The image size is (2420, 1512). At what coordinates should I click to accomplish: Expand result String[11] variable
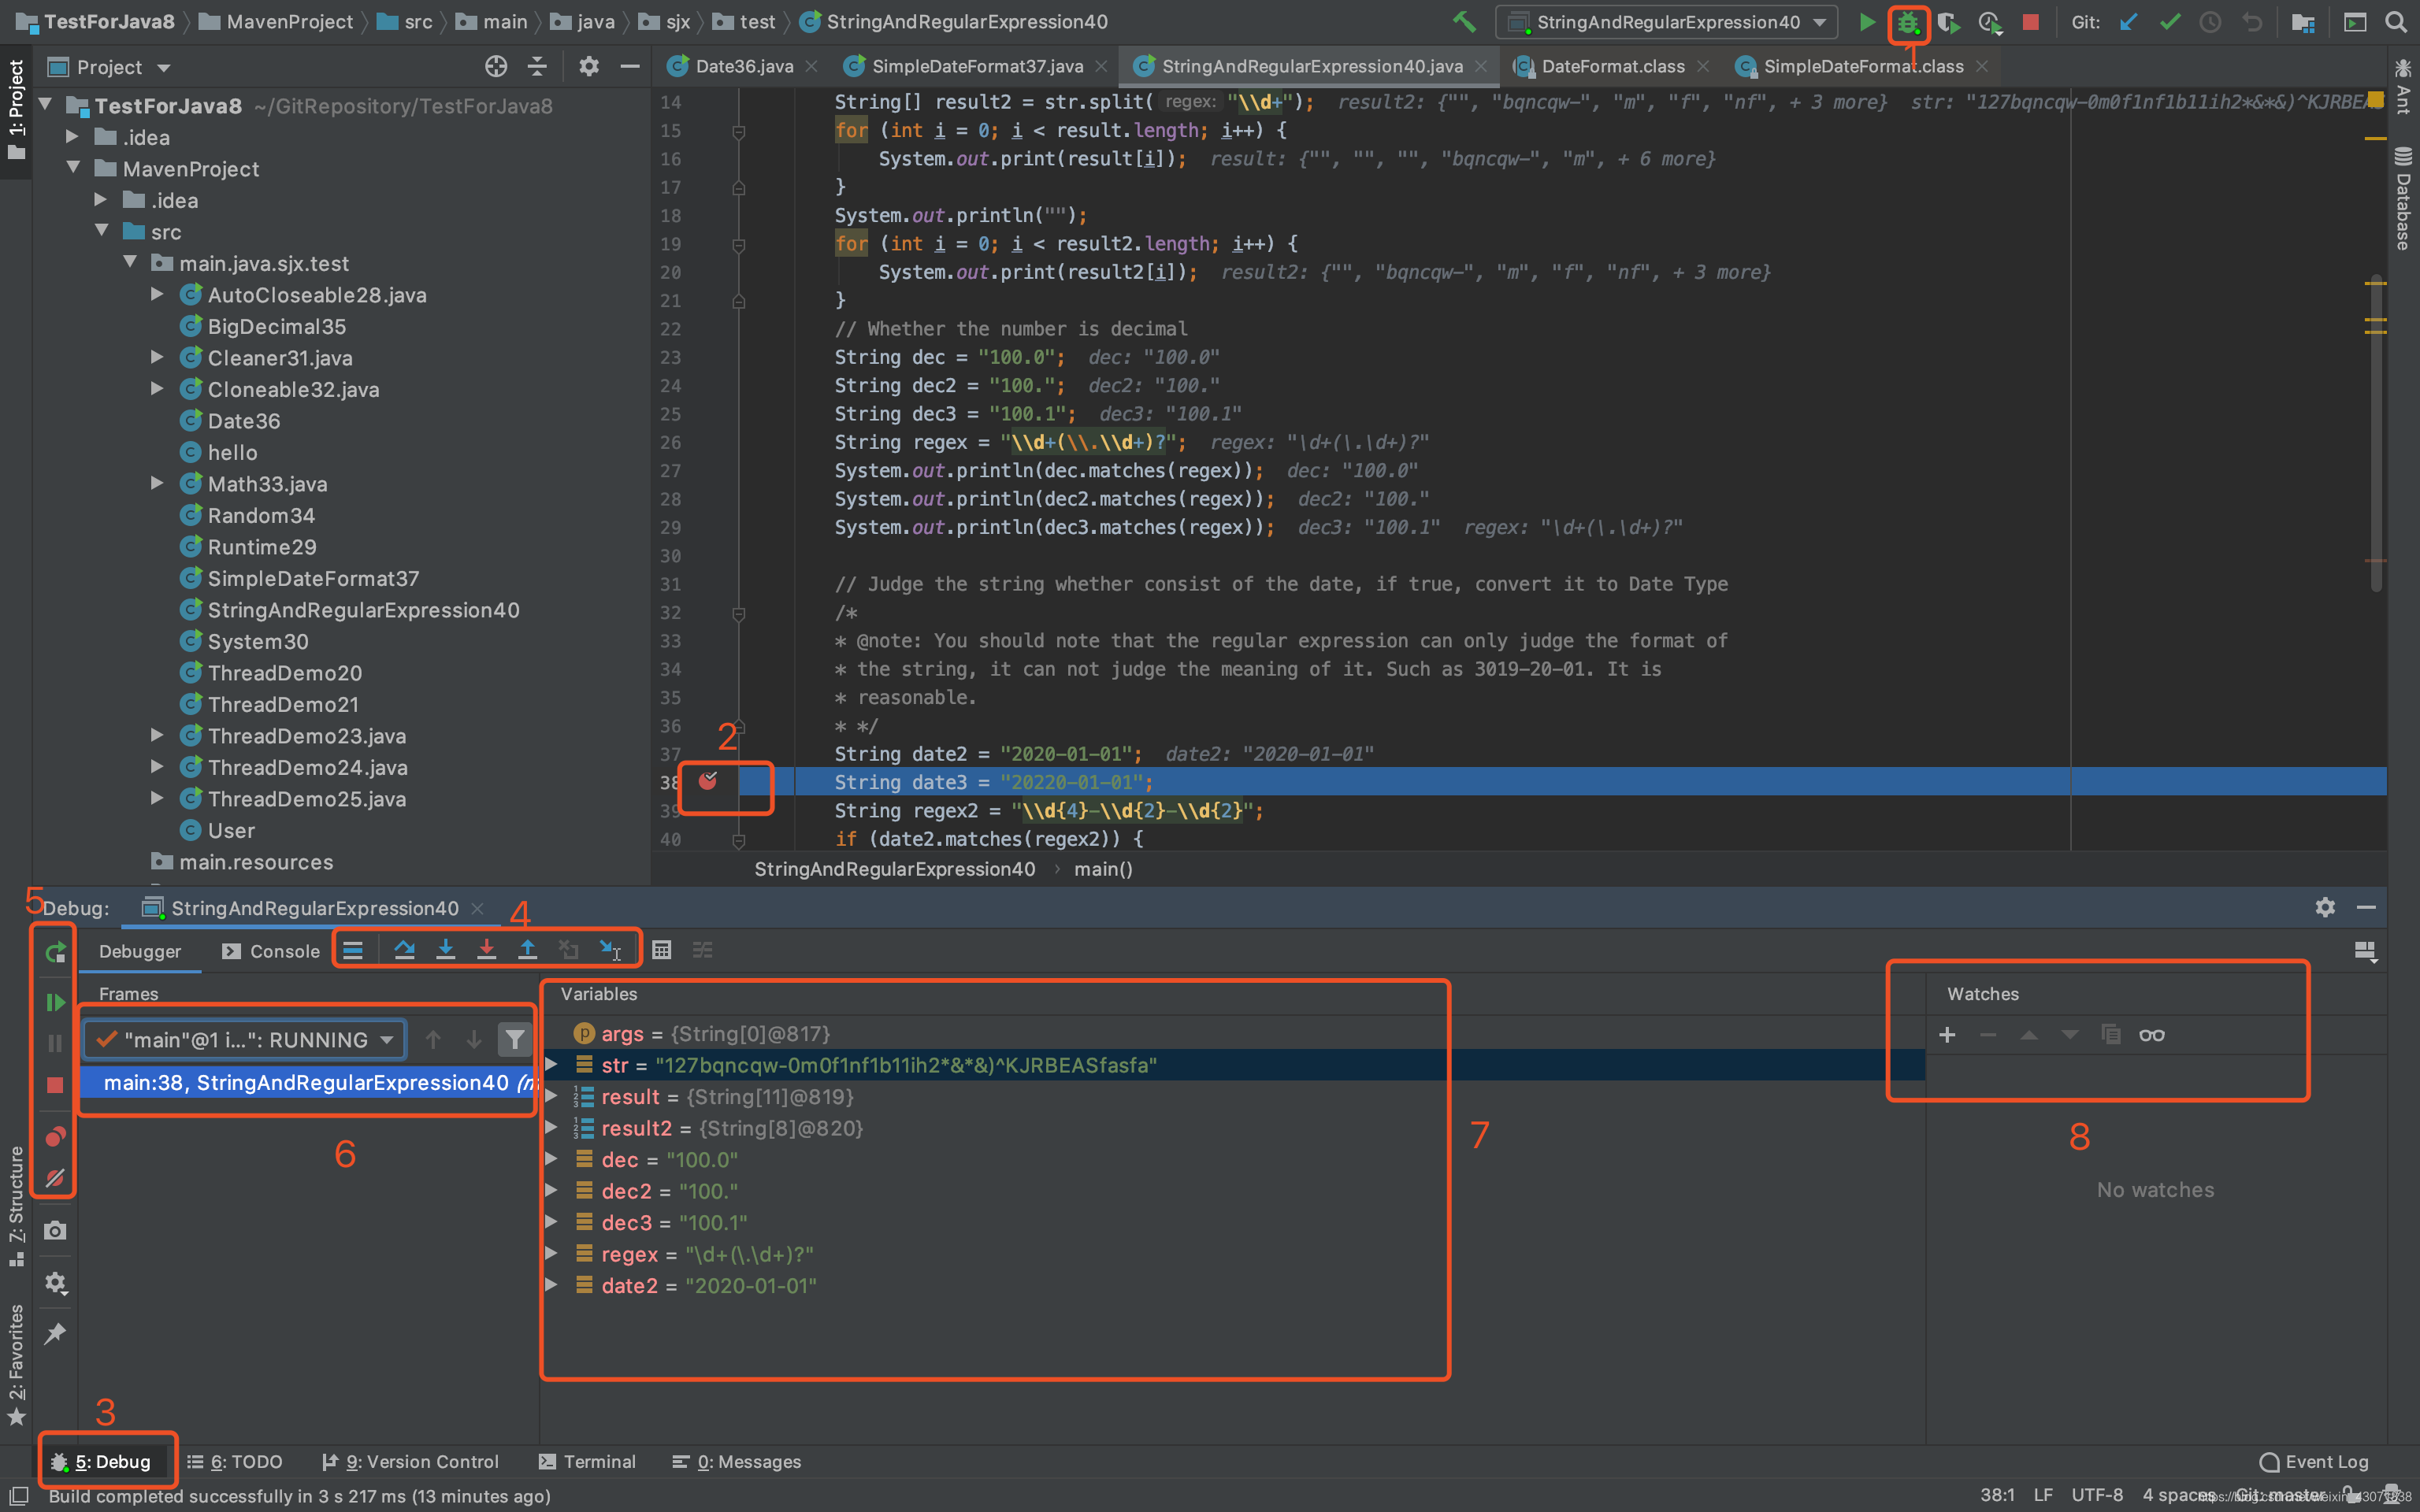551,1097
